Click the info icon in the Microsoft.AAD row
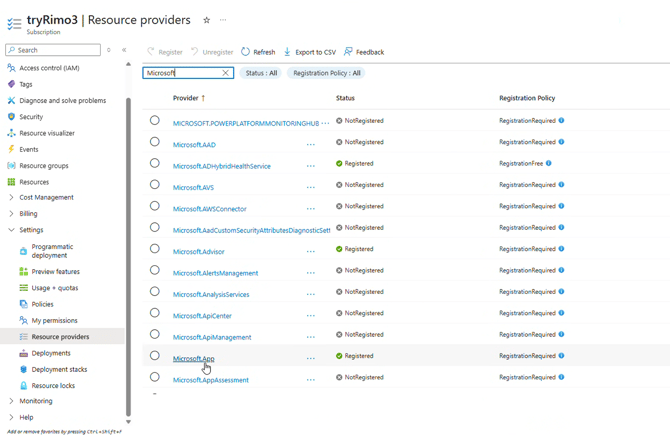Viewport: 670px width, 435px height. click(x=561, y=142)
